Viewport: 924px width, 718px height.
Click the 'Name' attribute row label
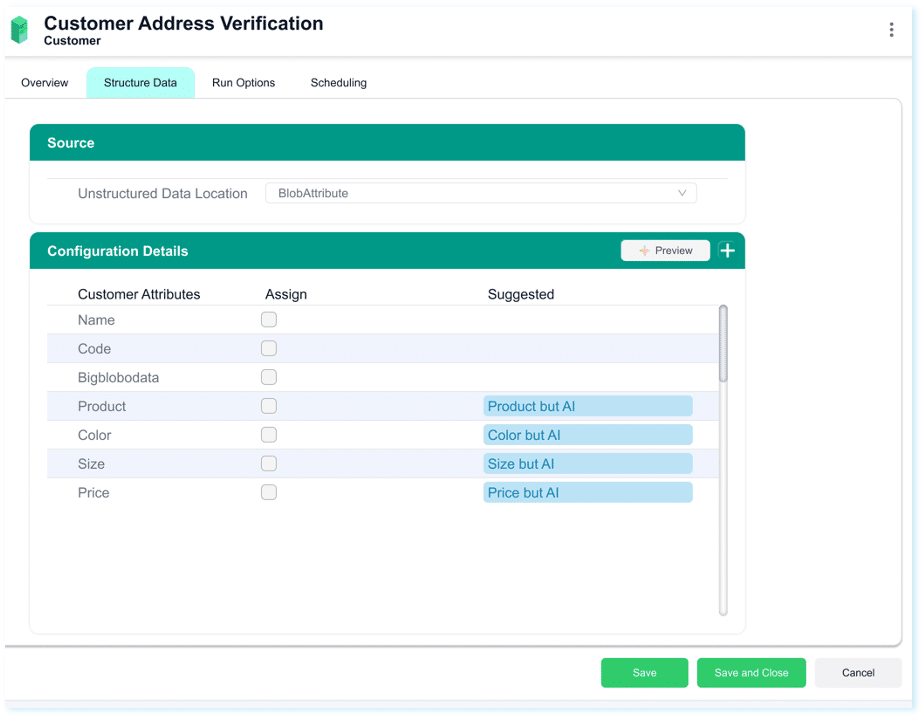click(96, 320)
